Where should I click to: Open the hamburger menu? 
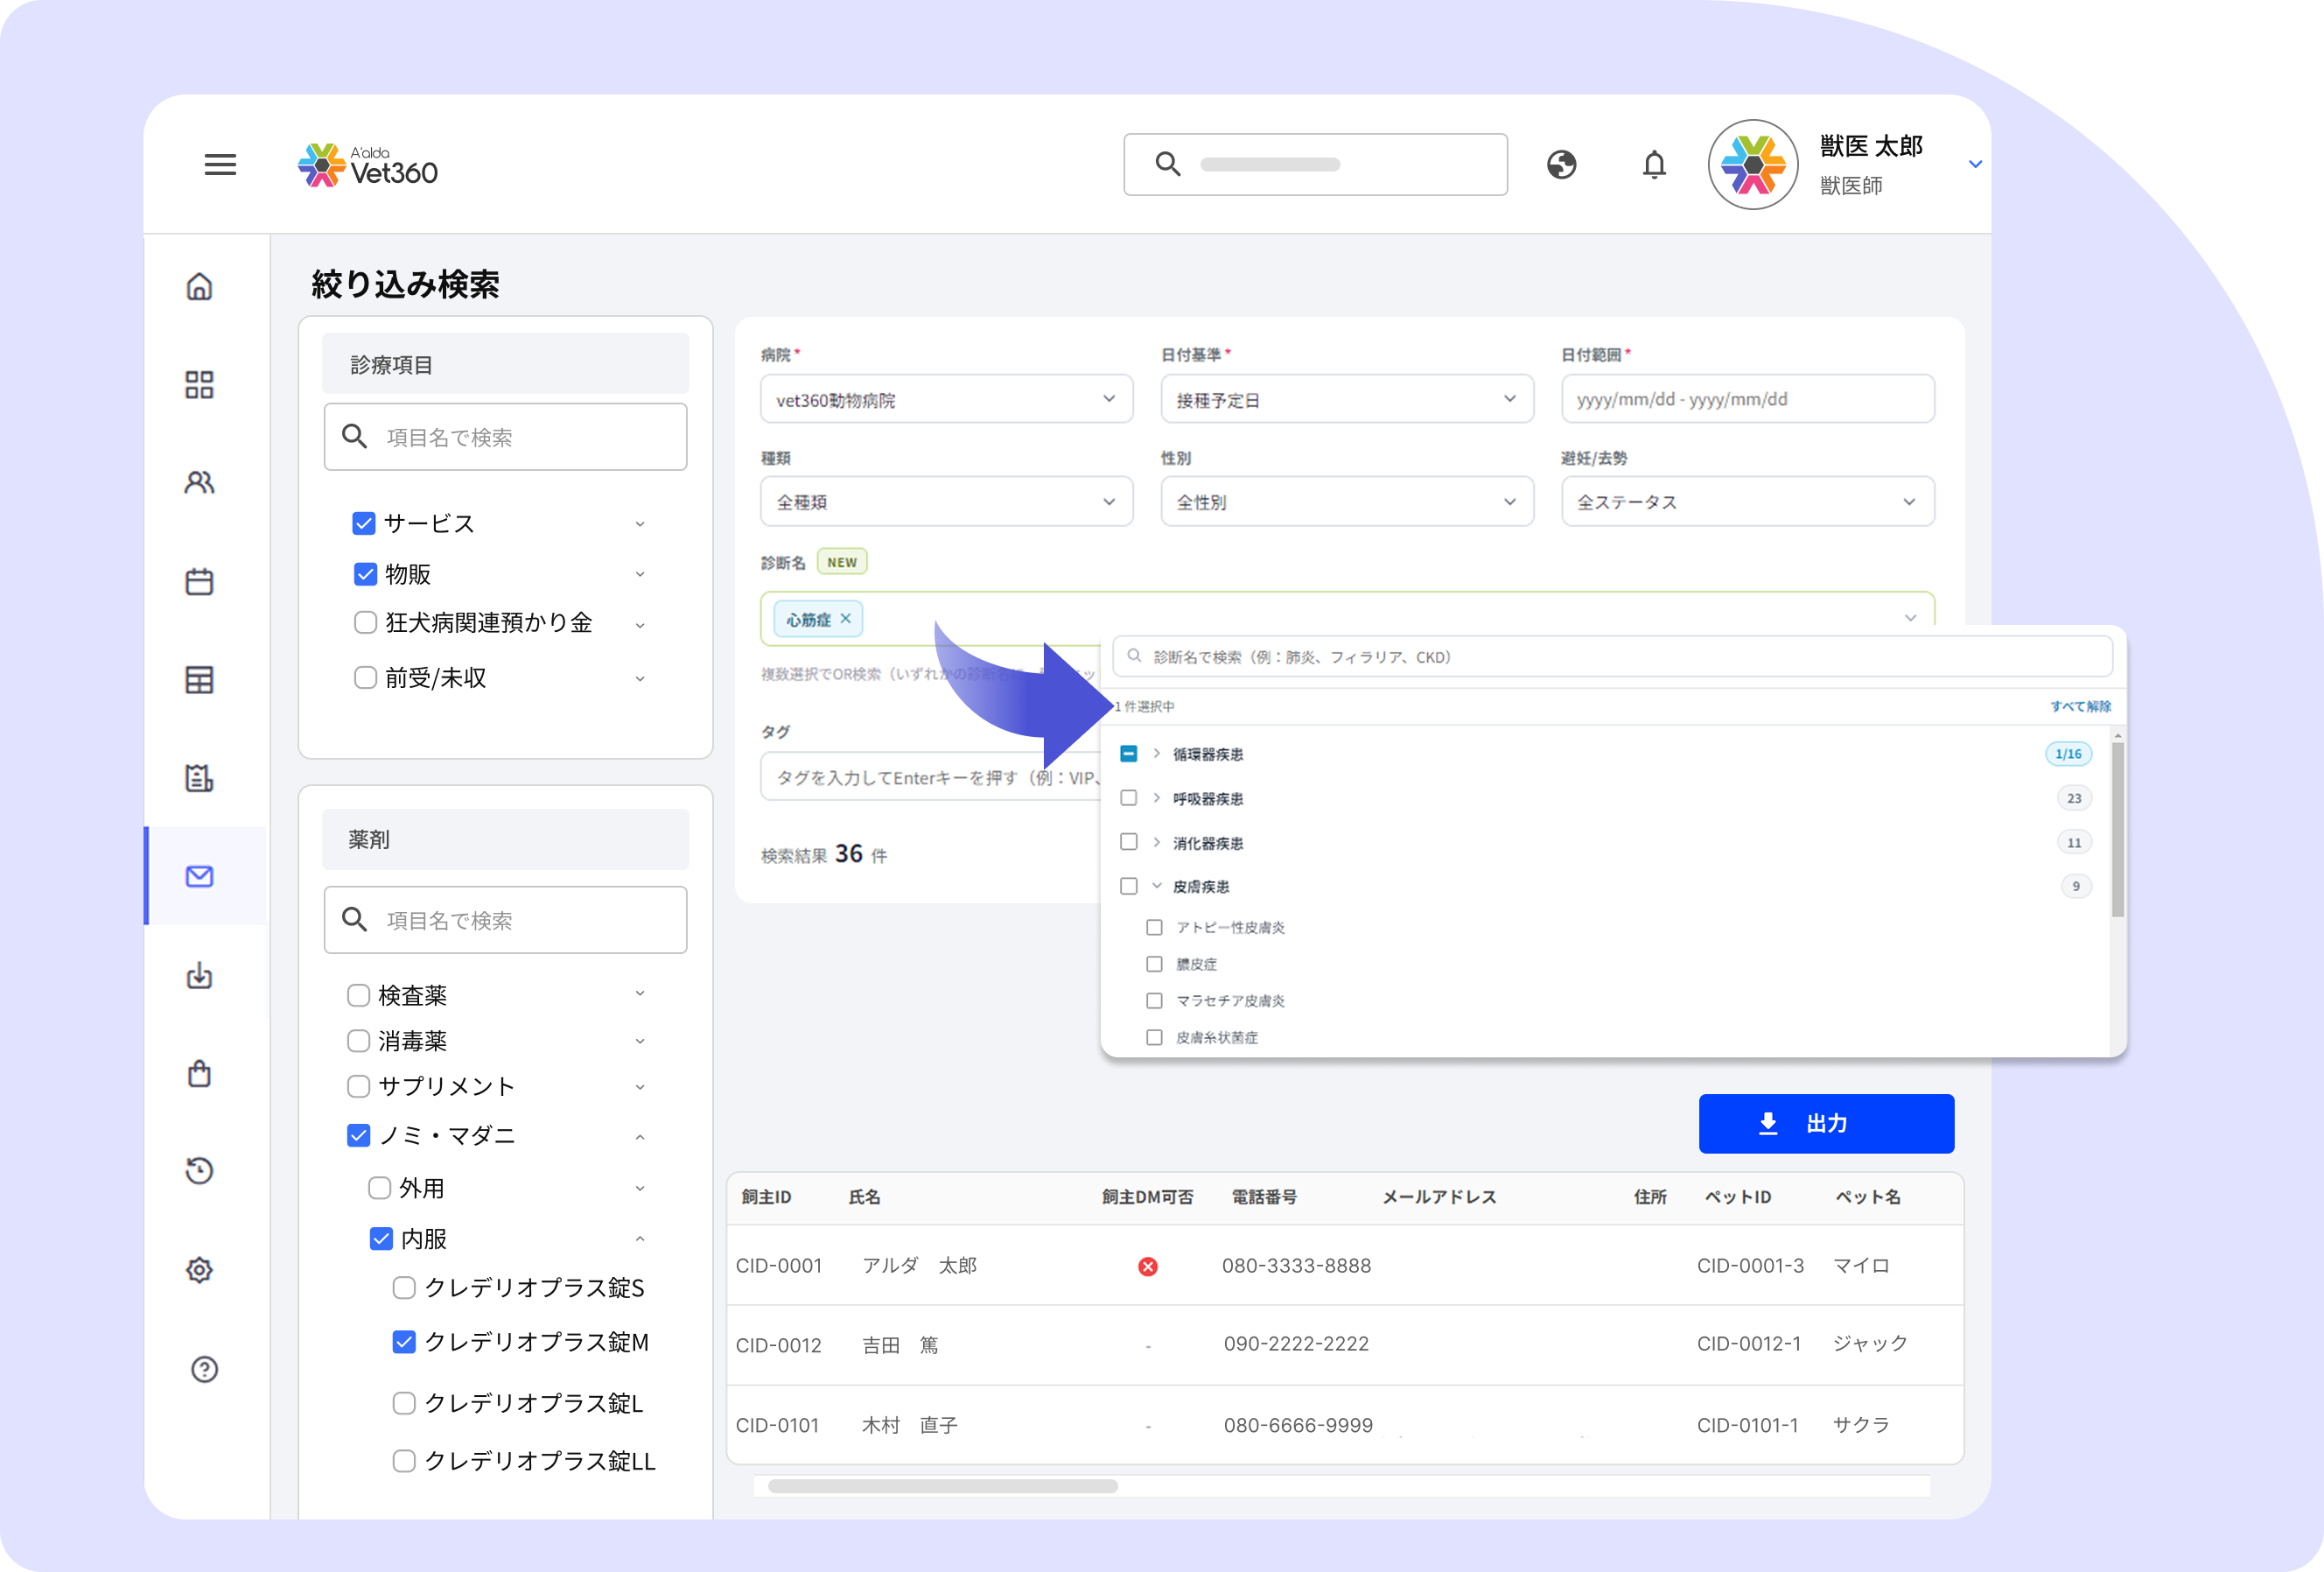220,165
